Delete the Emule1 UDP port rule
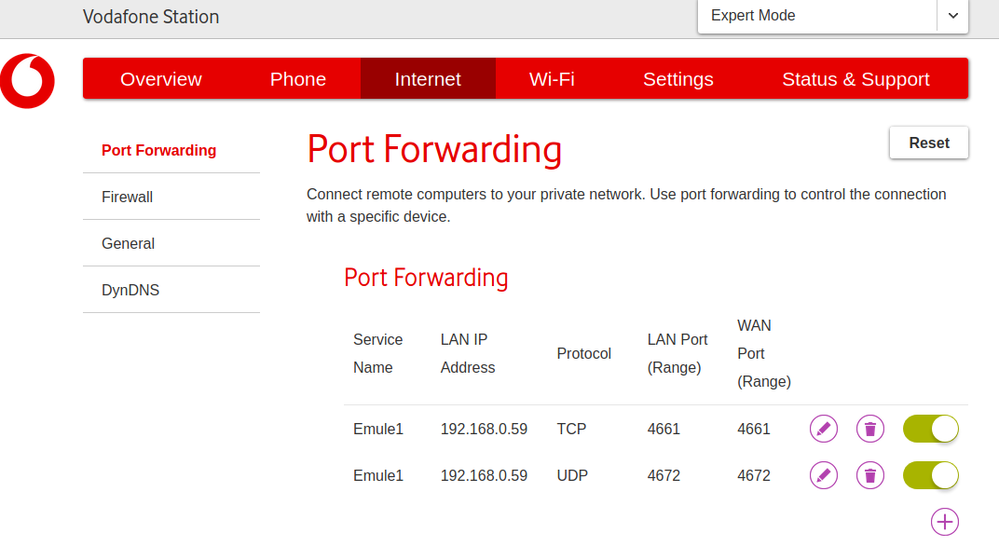 pos(870,475)
